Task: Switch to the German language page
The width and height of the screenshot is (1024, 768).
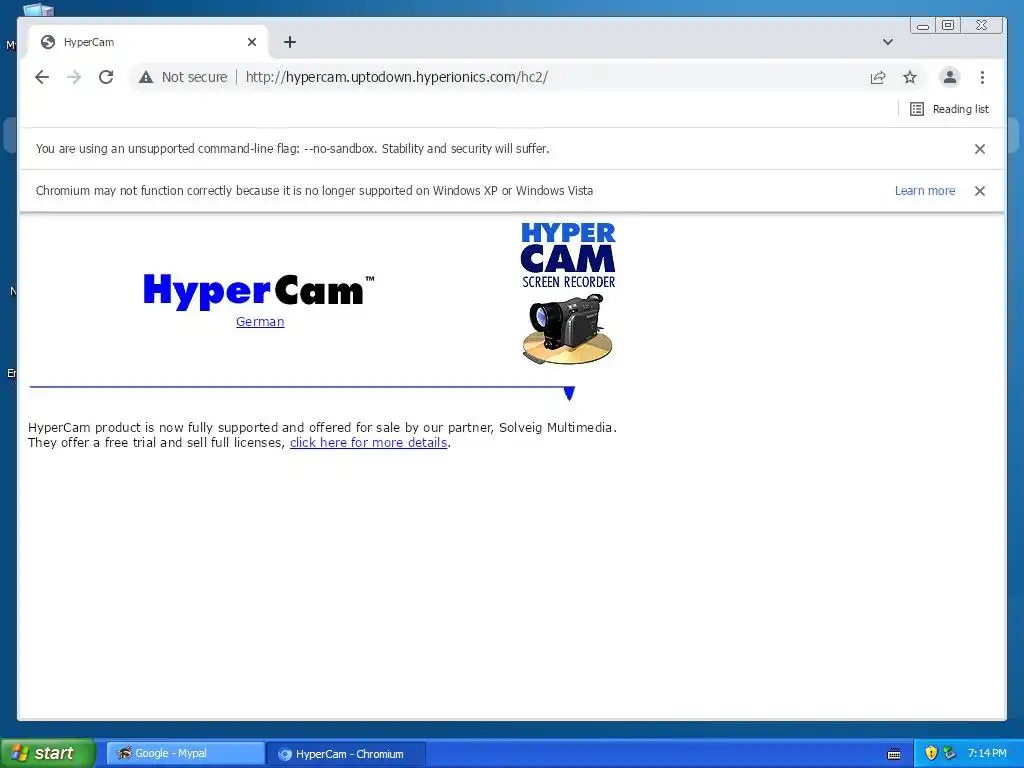Action: click(260, 321)
